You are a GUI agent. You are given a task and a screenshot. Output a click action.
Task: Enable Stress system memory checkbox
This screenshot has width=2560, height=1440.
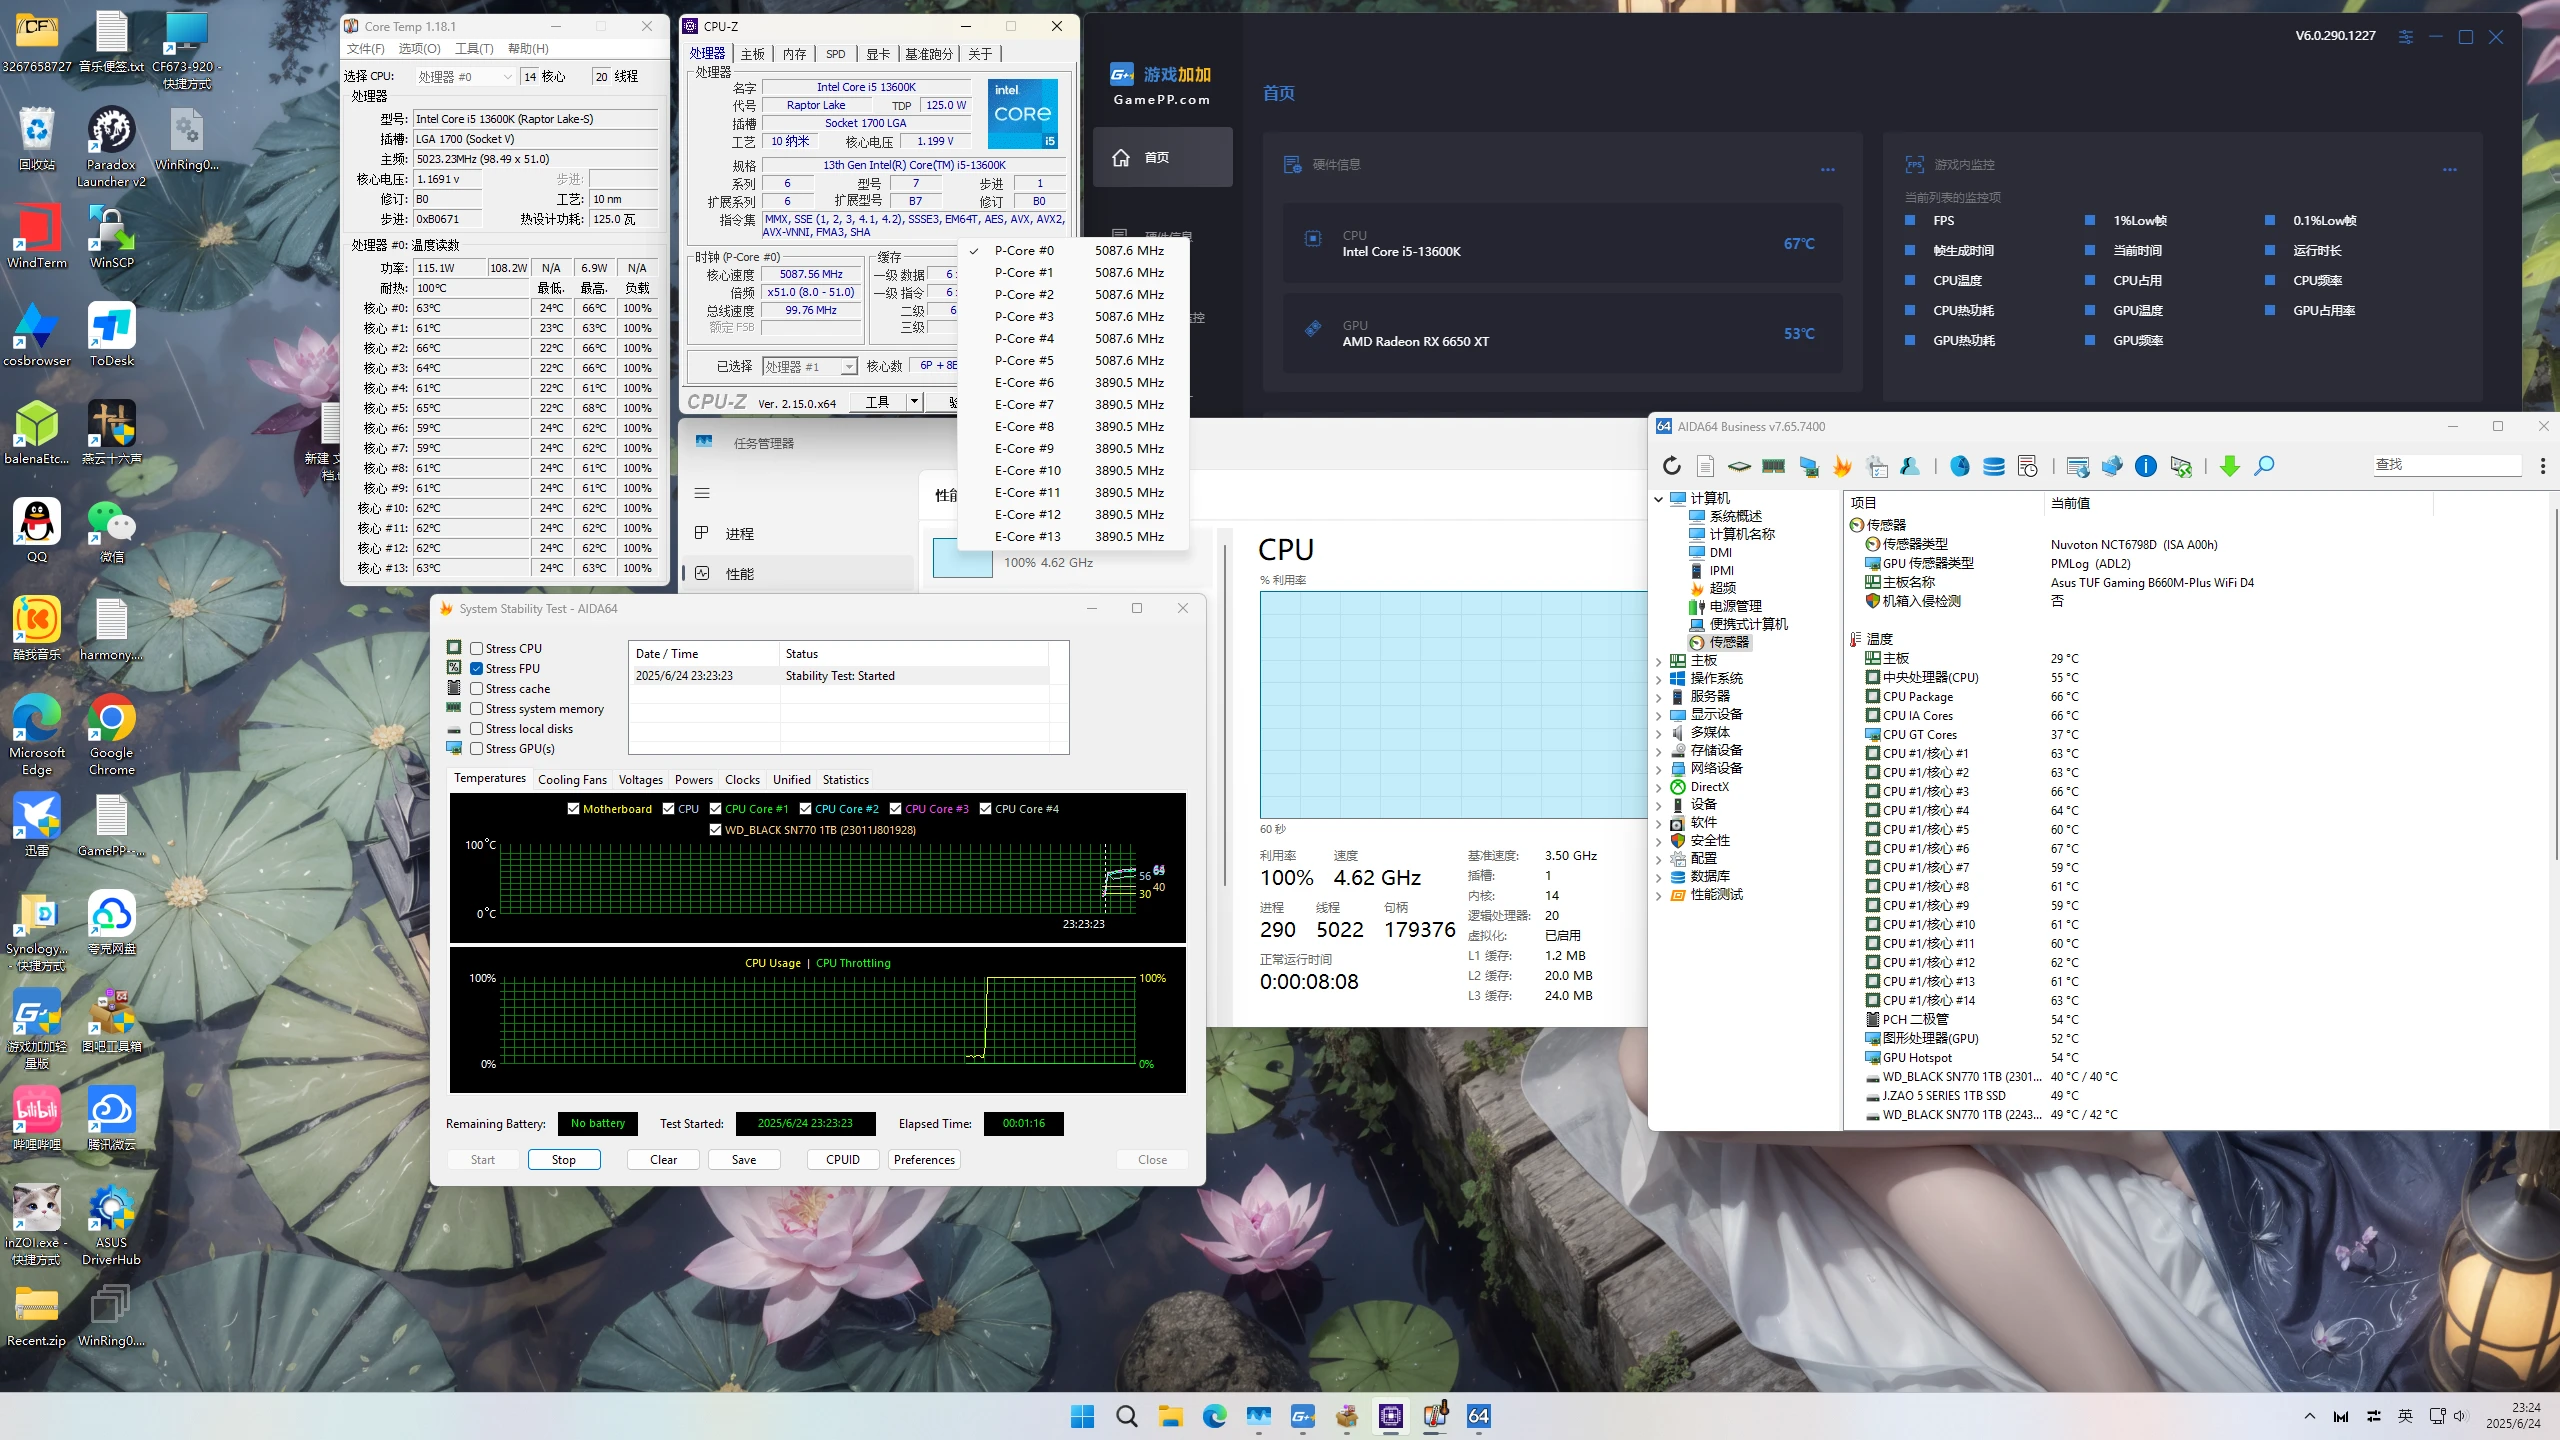pyautogui.click(x=477, y=709)
